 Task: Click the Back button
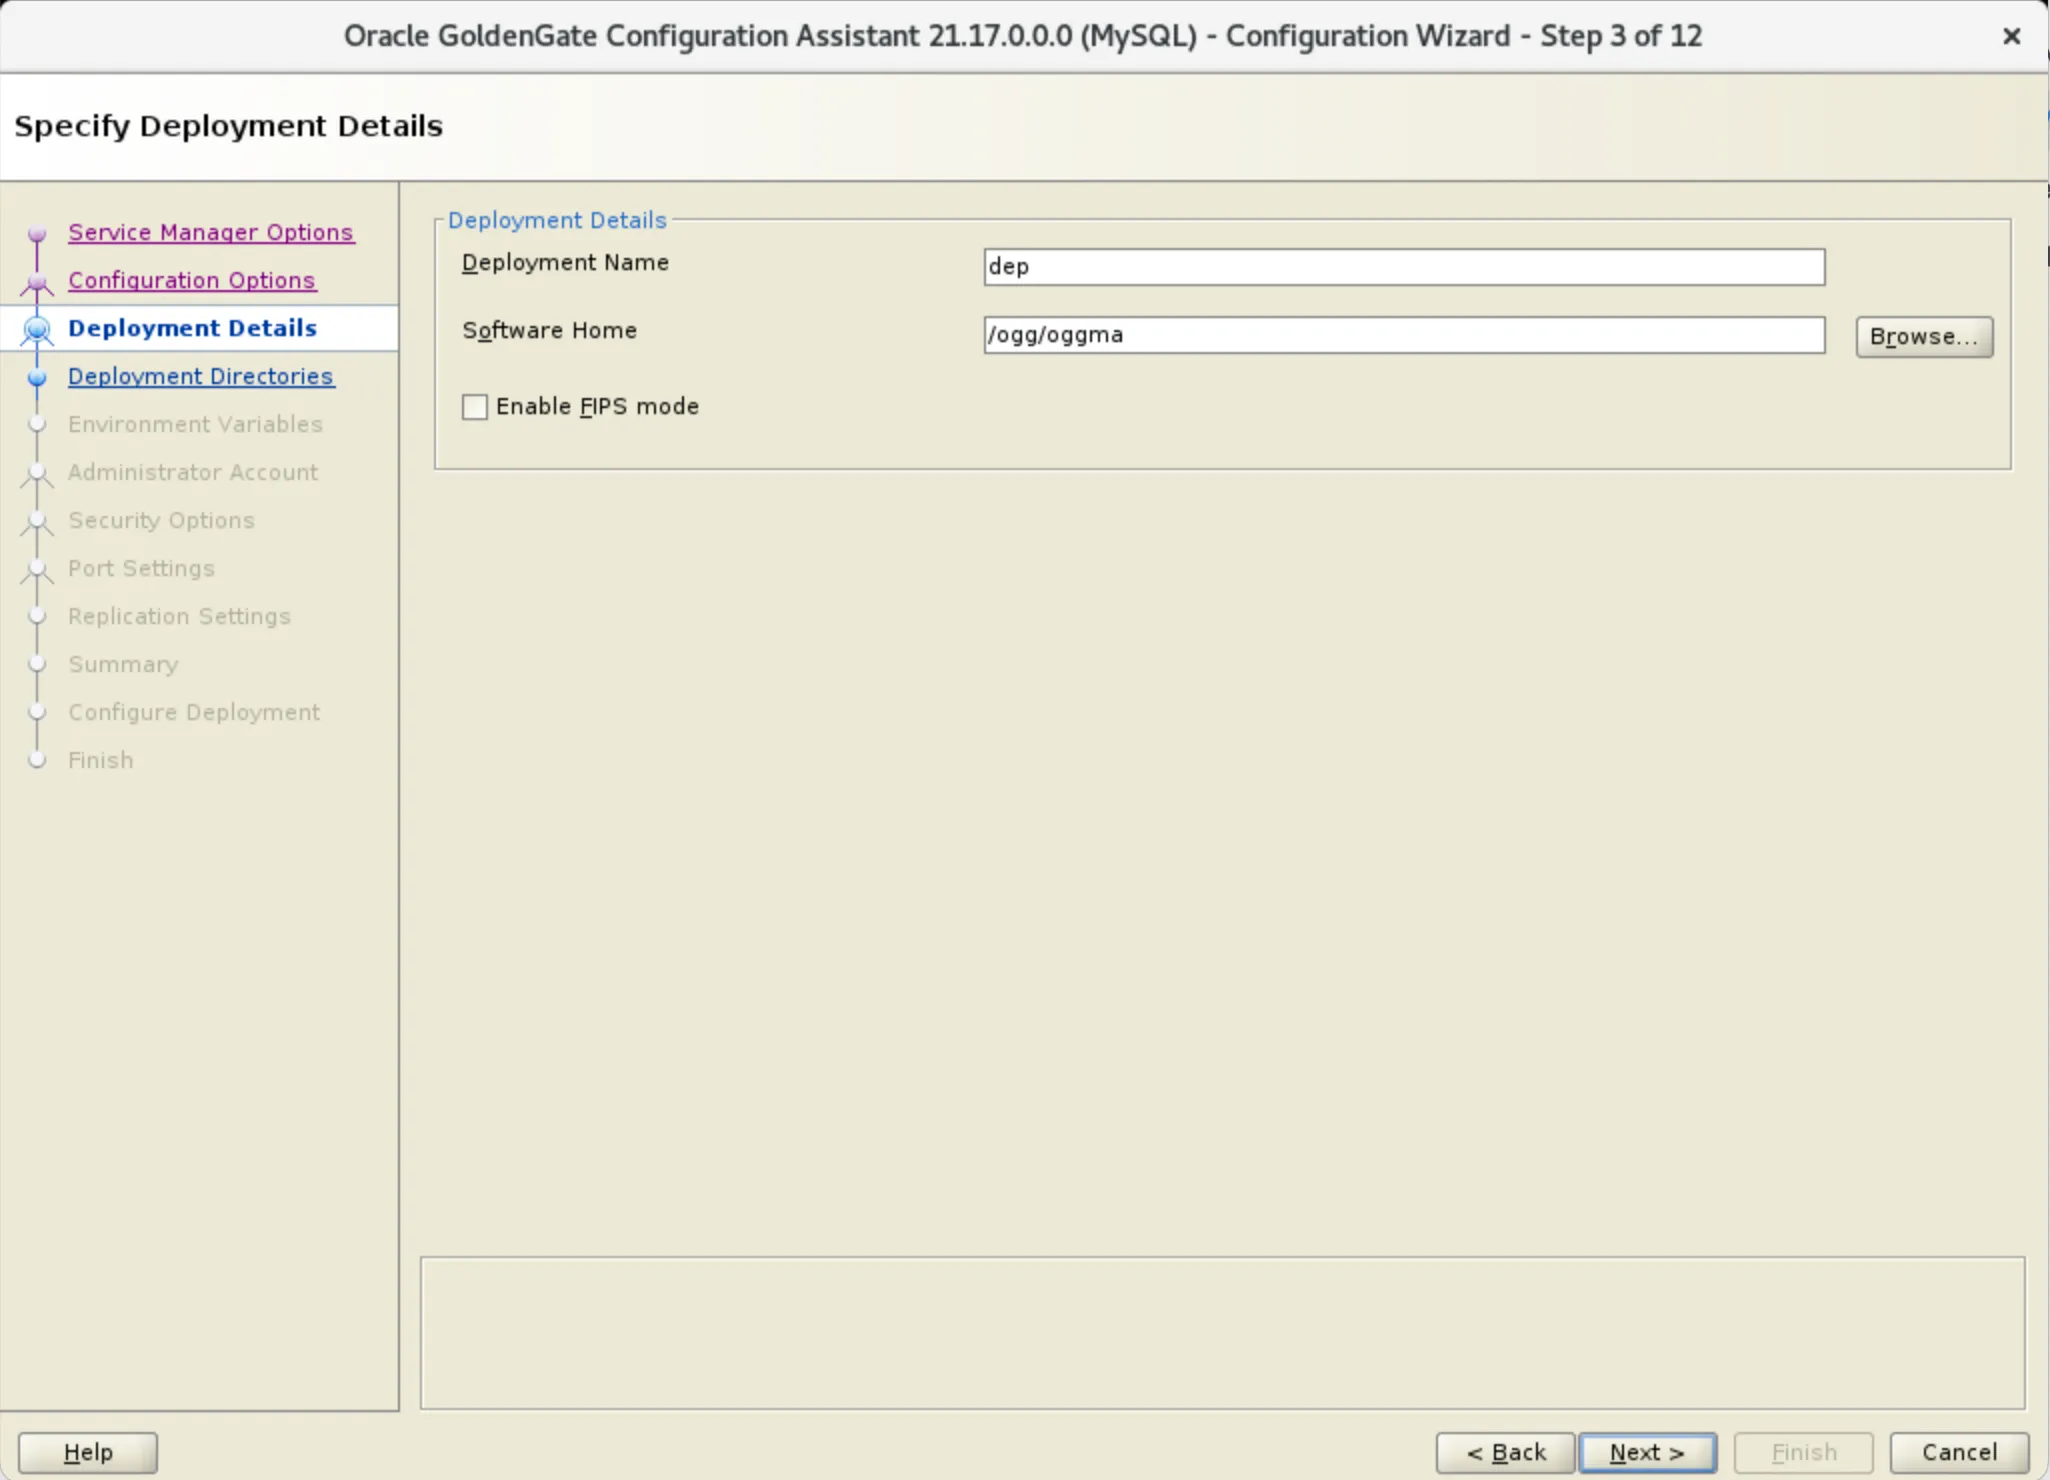click(1505, 1452)
